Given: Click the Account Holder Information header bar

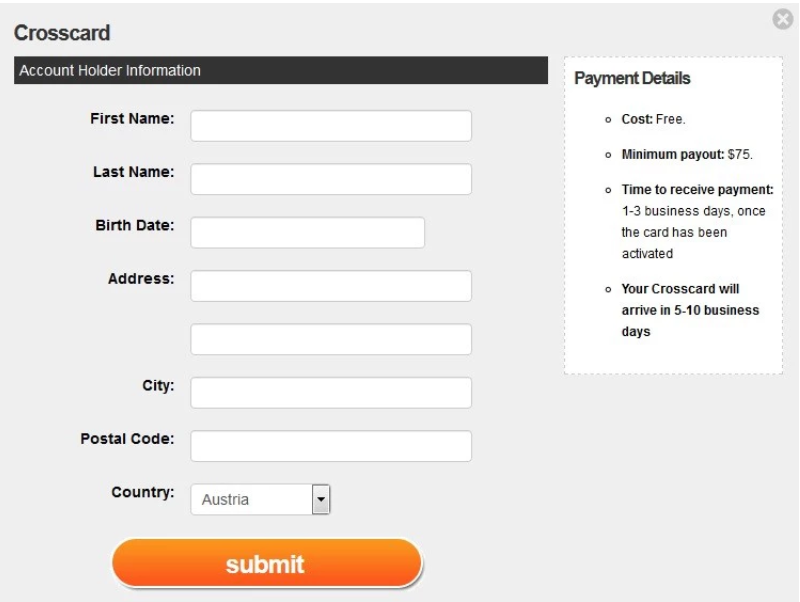Looking at the screenshot, I should coord(280,71).
